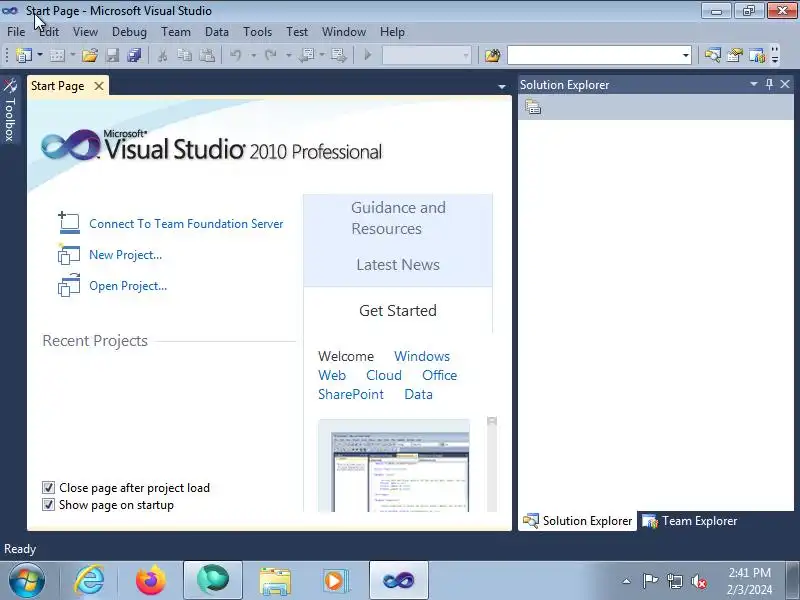Screen dimensions: 800x600
Task: Click the Navigate Backward icon
Action: coord(307,55)
